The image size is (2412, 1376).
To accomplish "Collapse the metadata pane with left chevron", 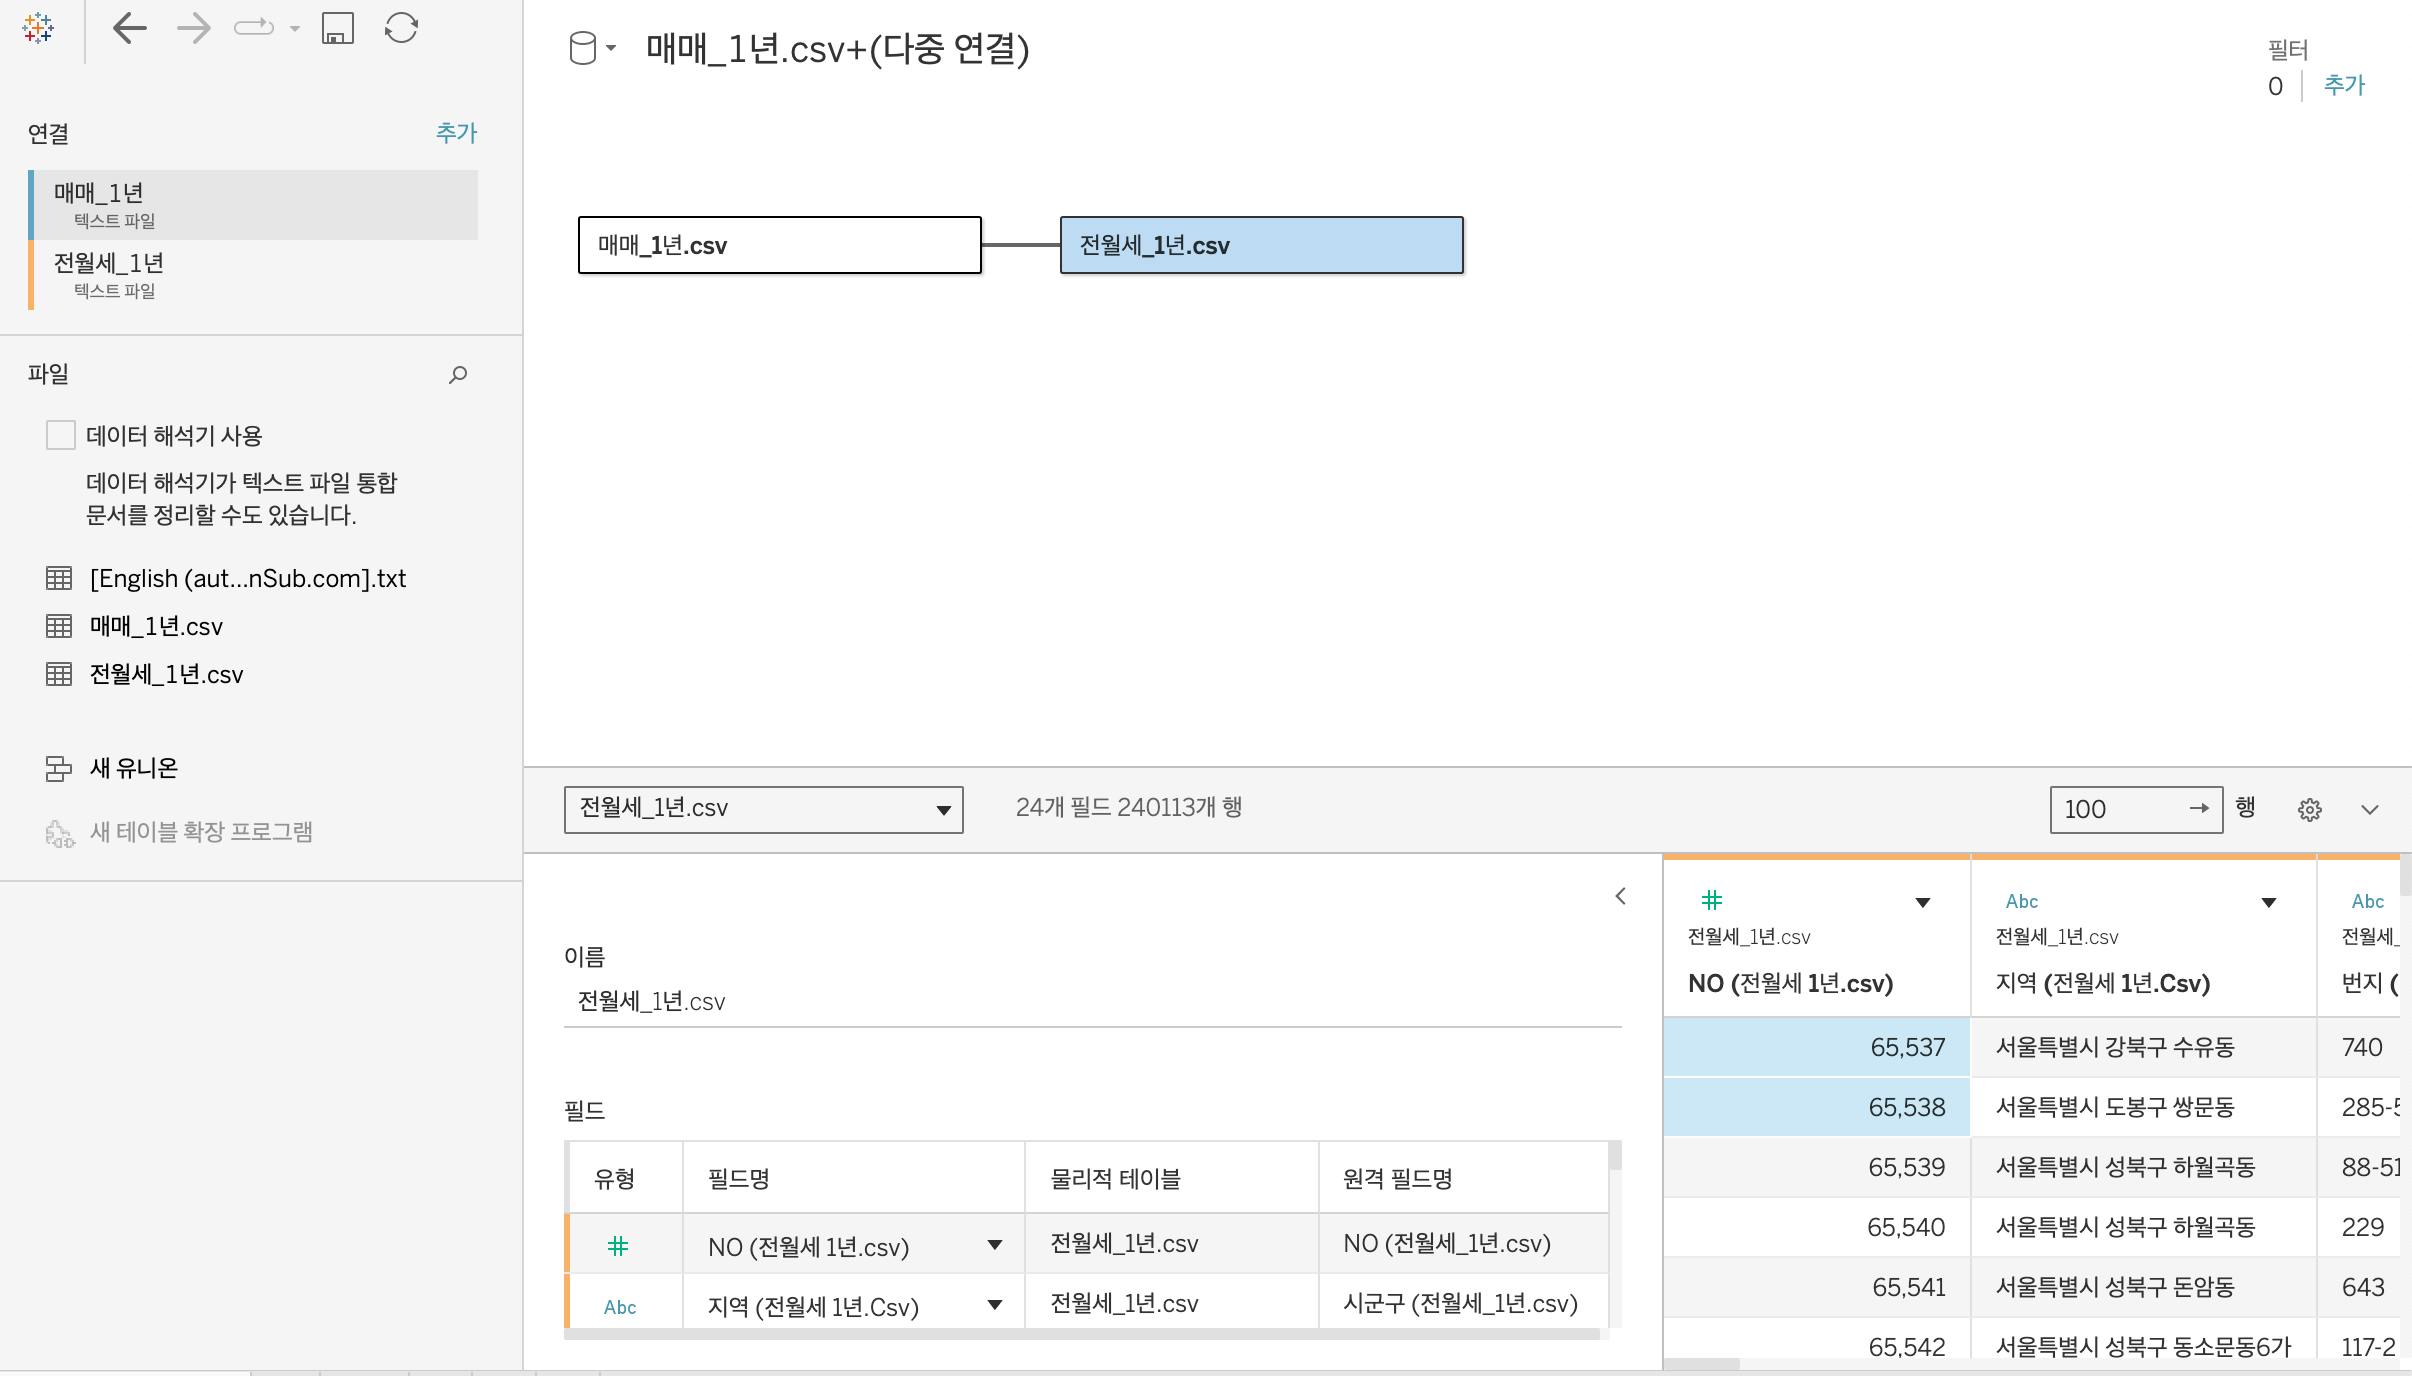I will tap(1621, 896).
